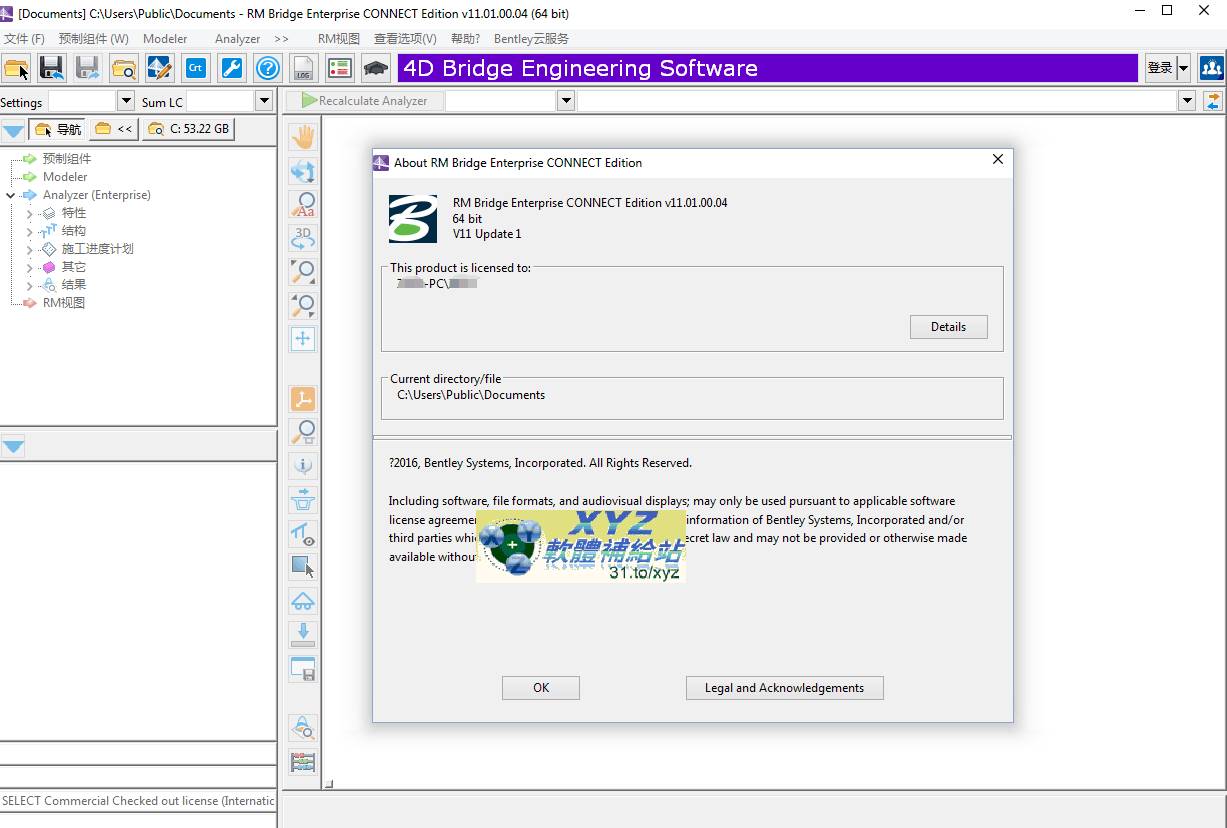This screenshot has height=828, width=1227.
Task: Open the wrench settings icon
Action: (x=232, y=68)
